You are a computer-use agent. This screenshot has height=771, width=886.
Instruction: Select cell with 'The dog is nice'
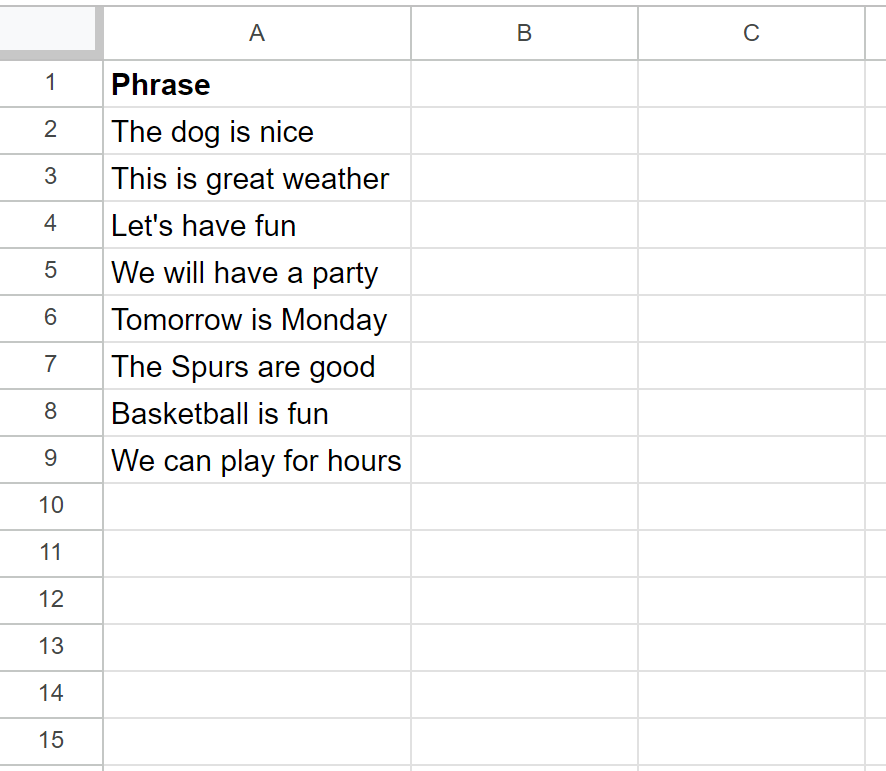point(257,131)
